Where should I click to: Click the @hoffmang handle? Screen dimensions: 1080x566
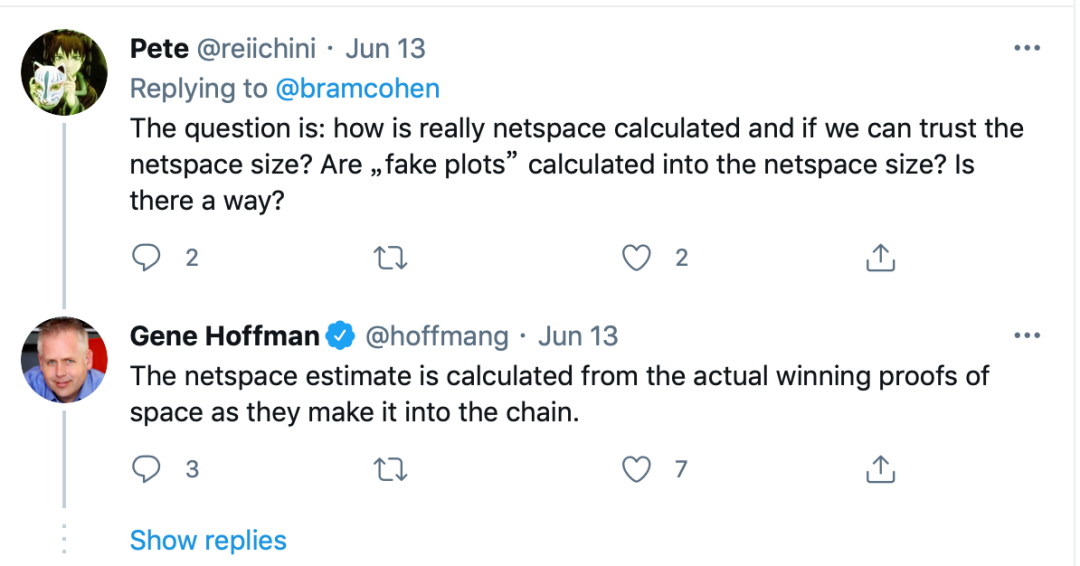(437, 337)
